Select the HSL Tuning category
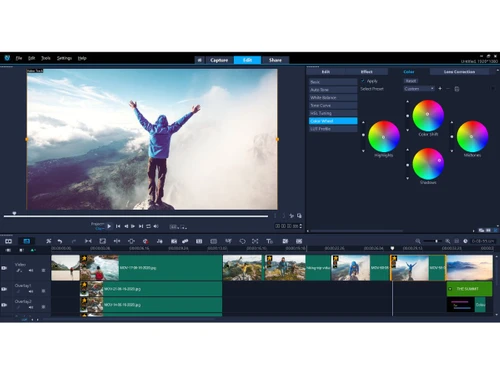This screenshot has width=500, height=375. coord(333,113)
